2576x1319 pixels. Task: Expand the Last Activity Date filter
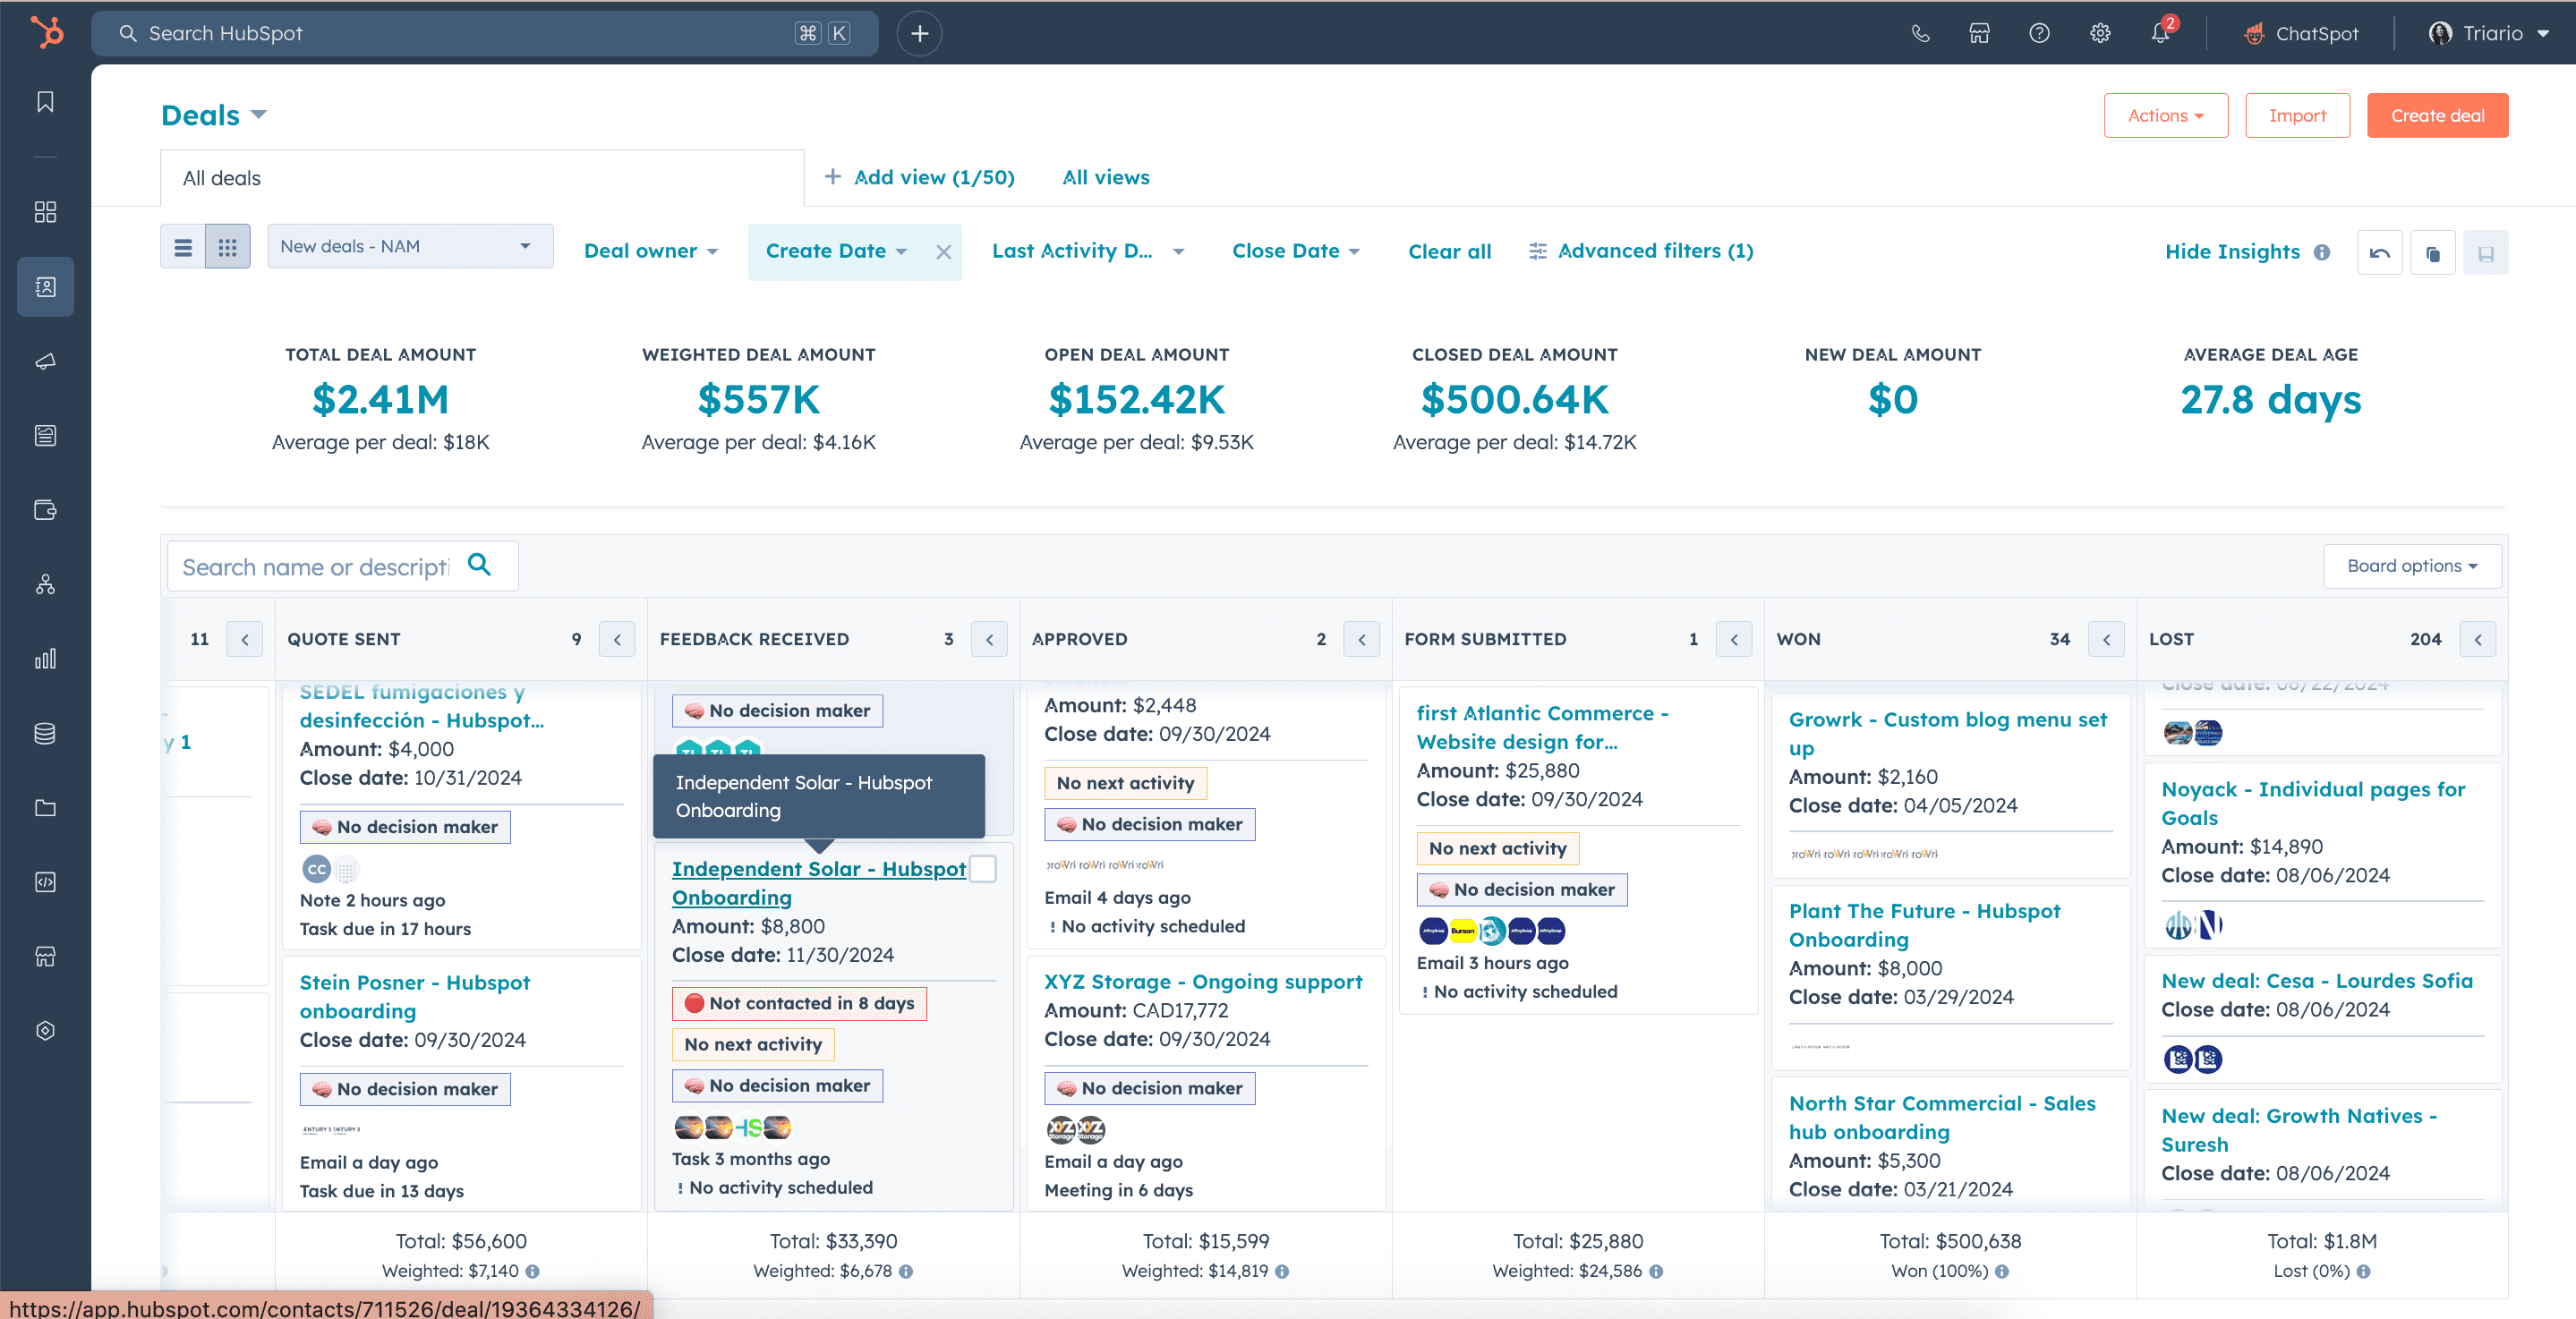pos(1088,251)
